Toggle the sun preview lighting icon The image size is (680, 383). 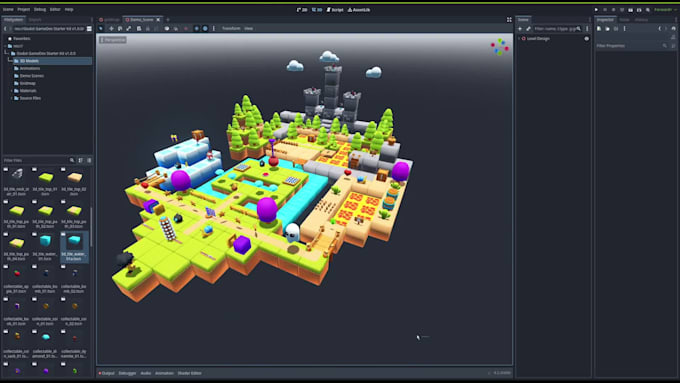[196, 29]
